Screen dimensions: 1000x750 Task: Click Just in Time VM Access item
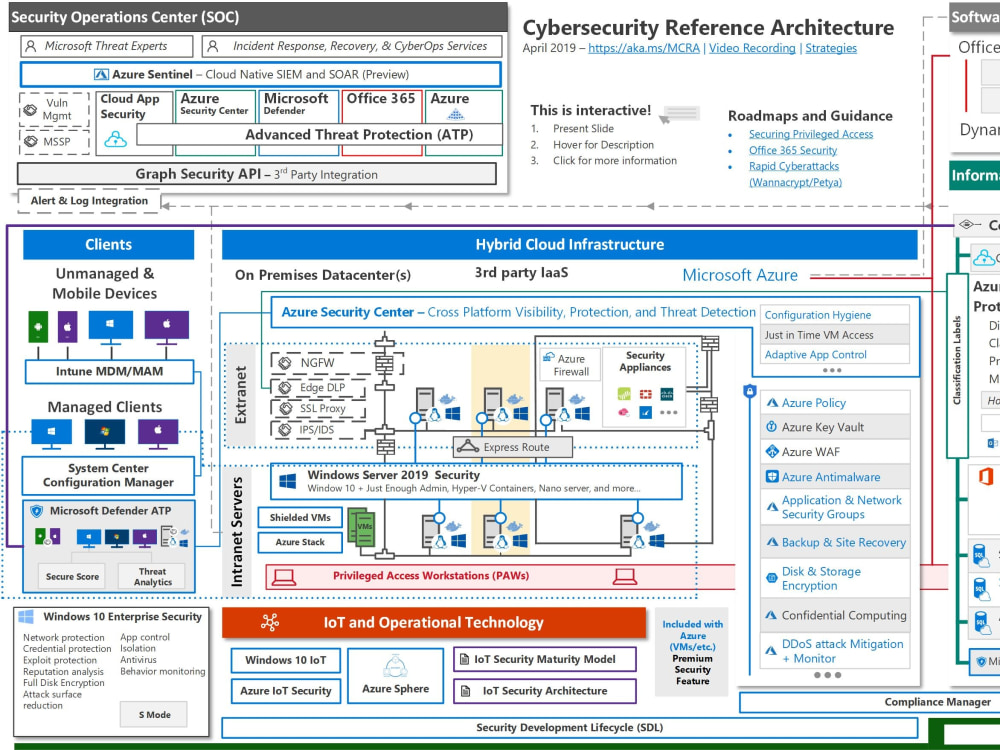tap(835, 335)
